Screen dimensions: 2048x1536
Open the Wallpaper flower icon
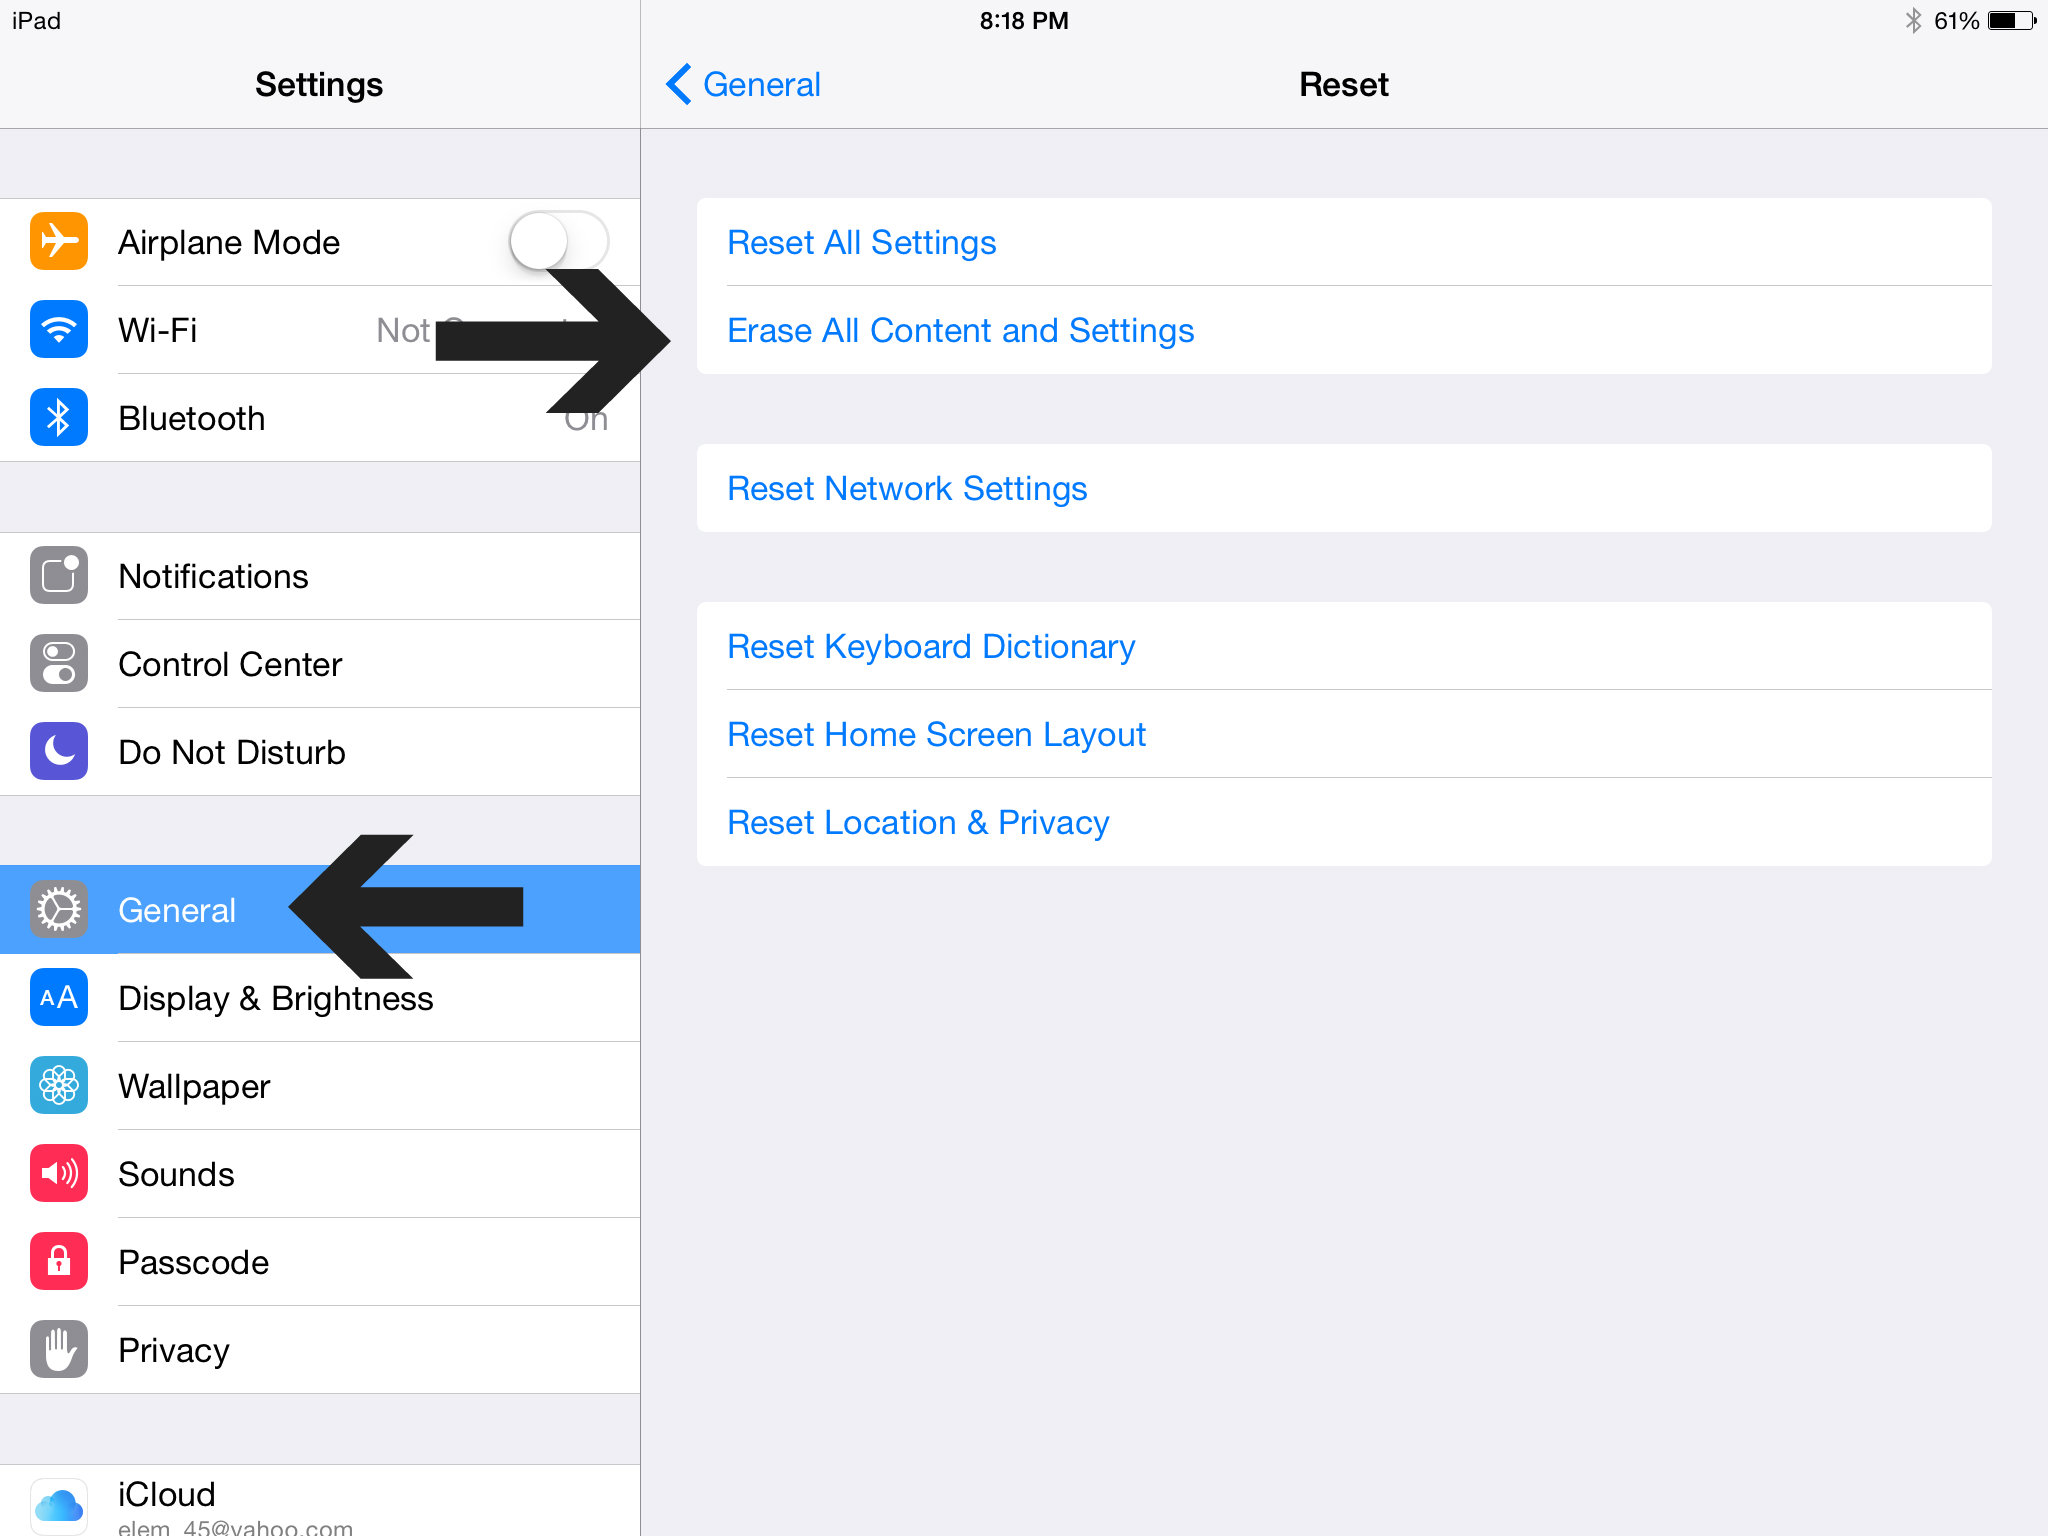point(59,1085)
